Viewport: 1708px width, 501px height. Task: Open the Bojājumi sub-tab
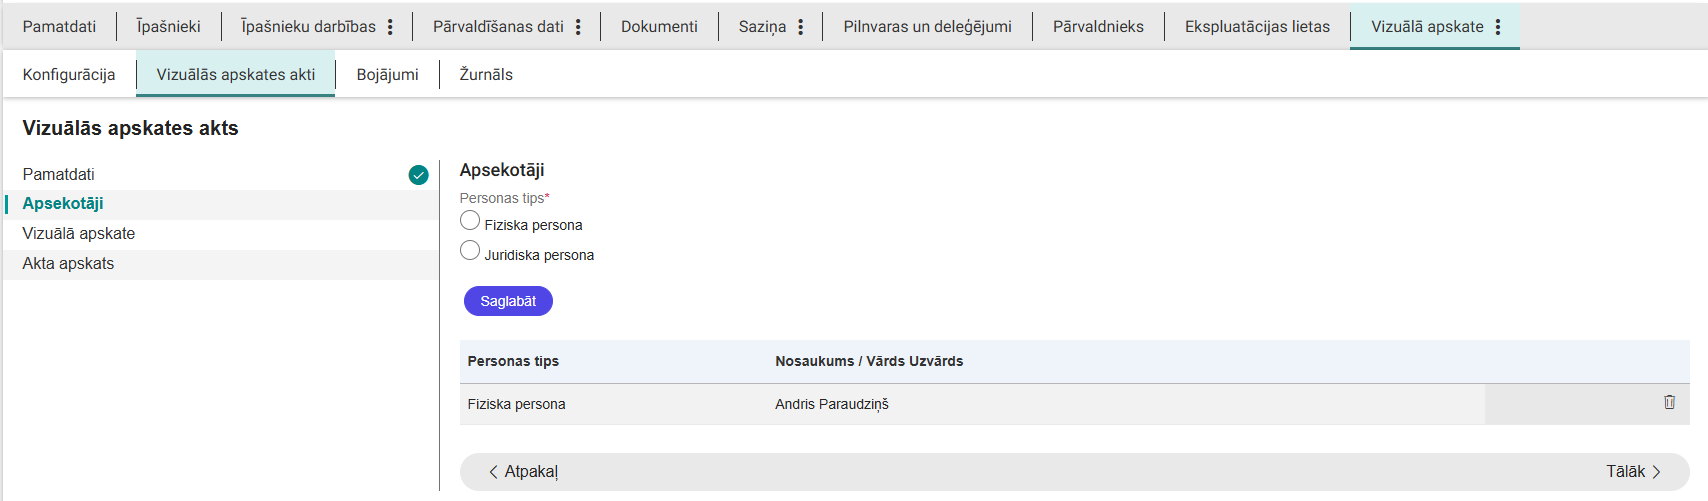pyautogui.click(x=387, y=75)
